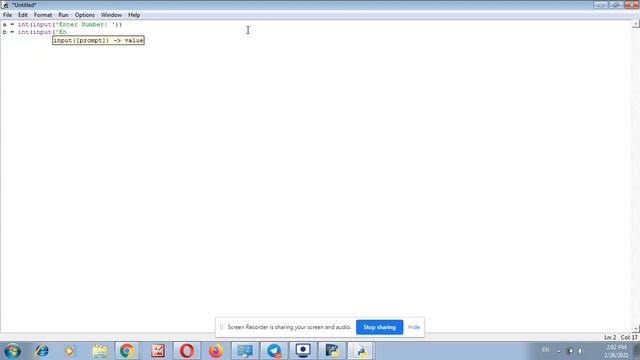Show hidden system tray icons arrow
640x360 pixels.
559,351
